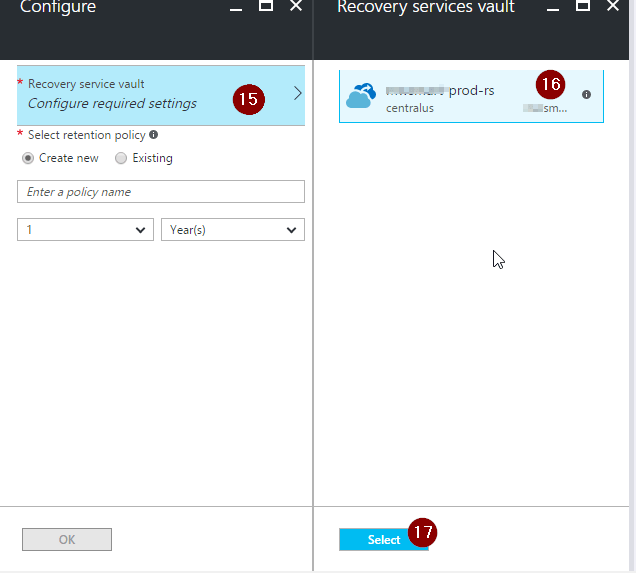Minimize the Recovery services vault blade
This screenshot has height=573, width=636.
[553, 7]
